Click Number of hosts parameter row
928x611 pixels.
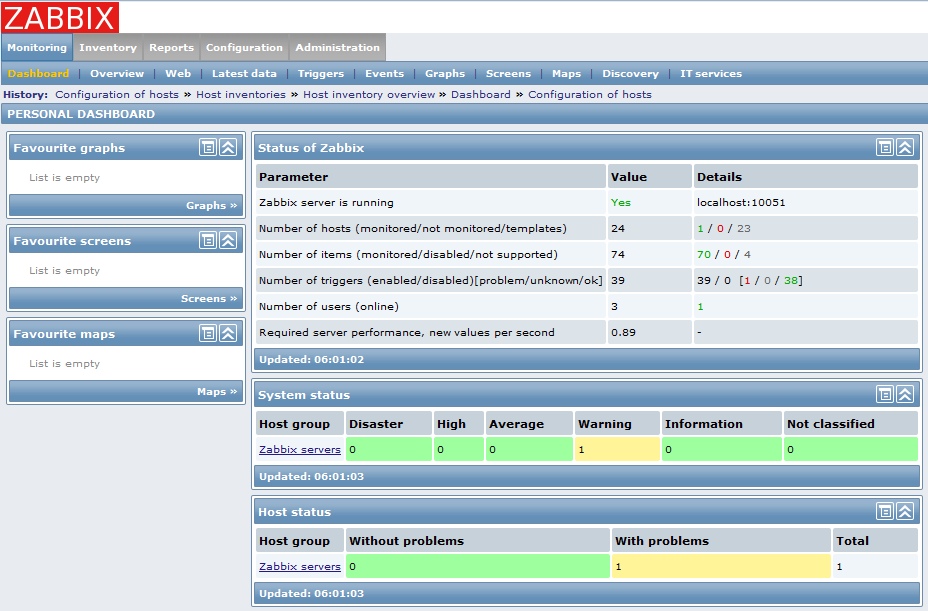(x=587, y=228)
